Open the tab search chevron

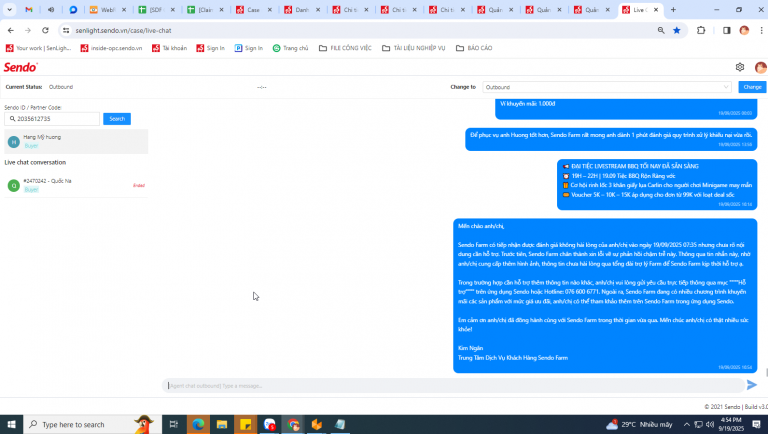9,9
